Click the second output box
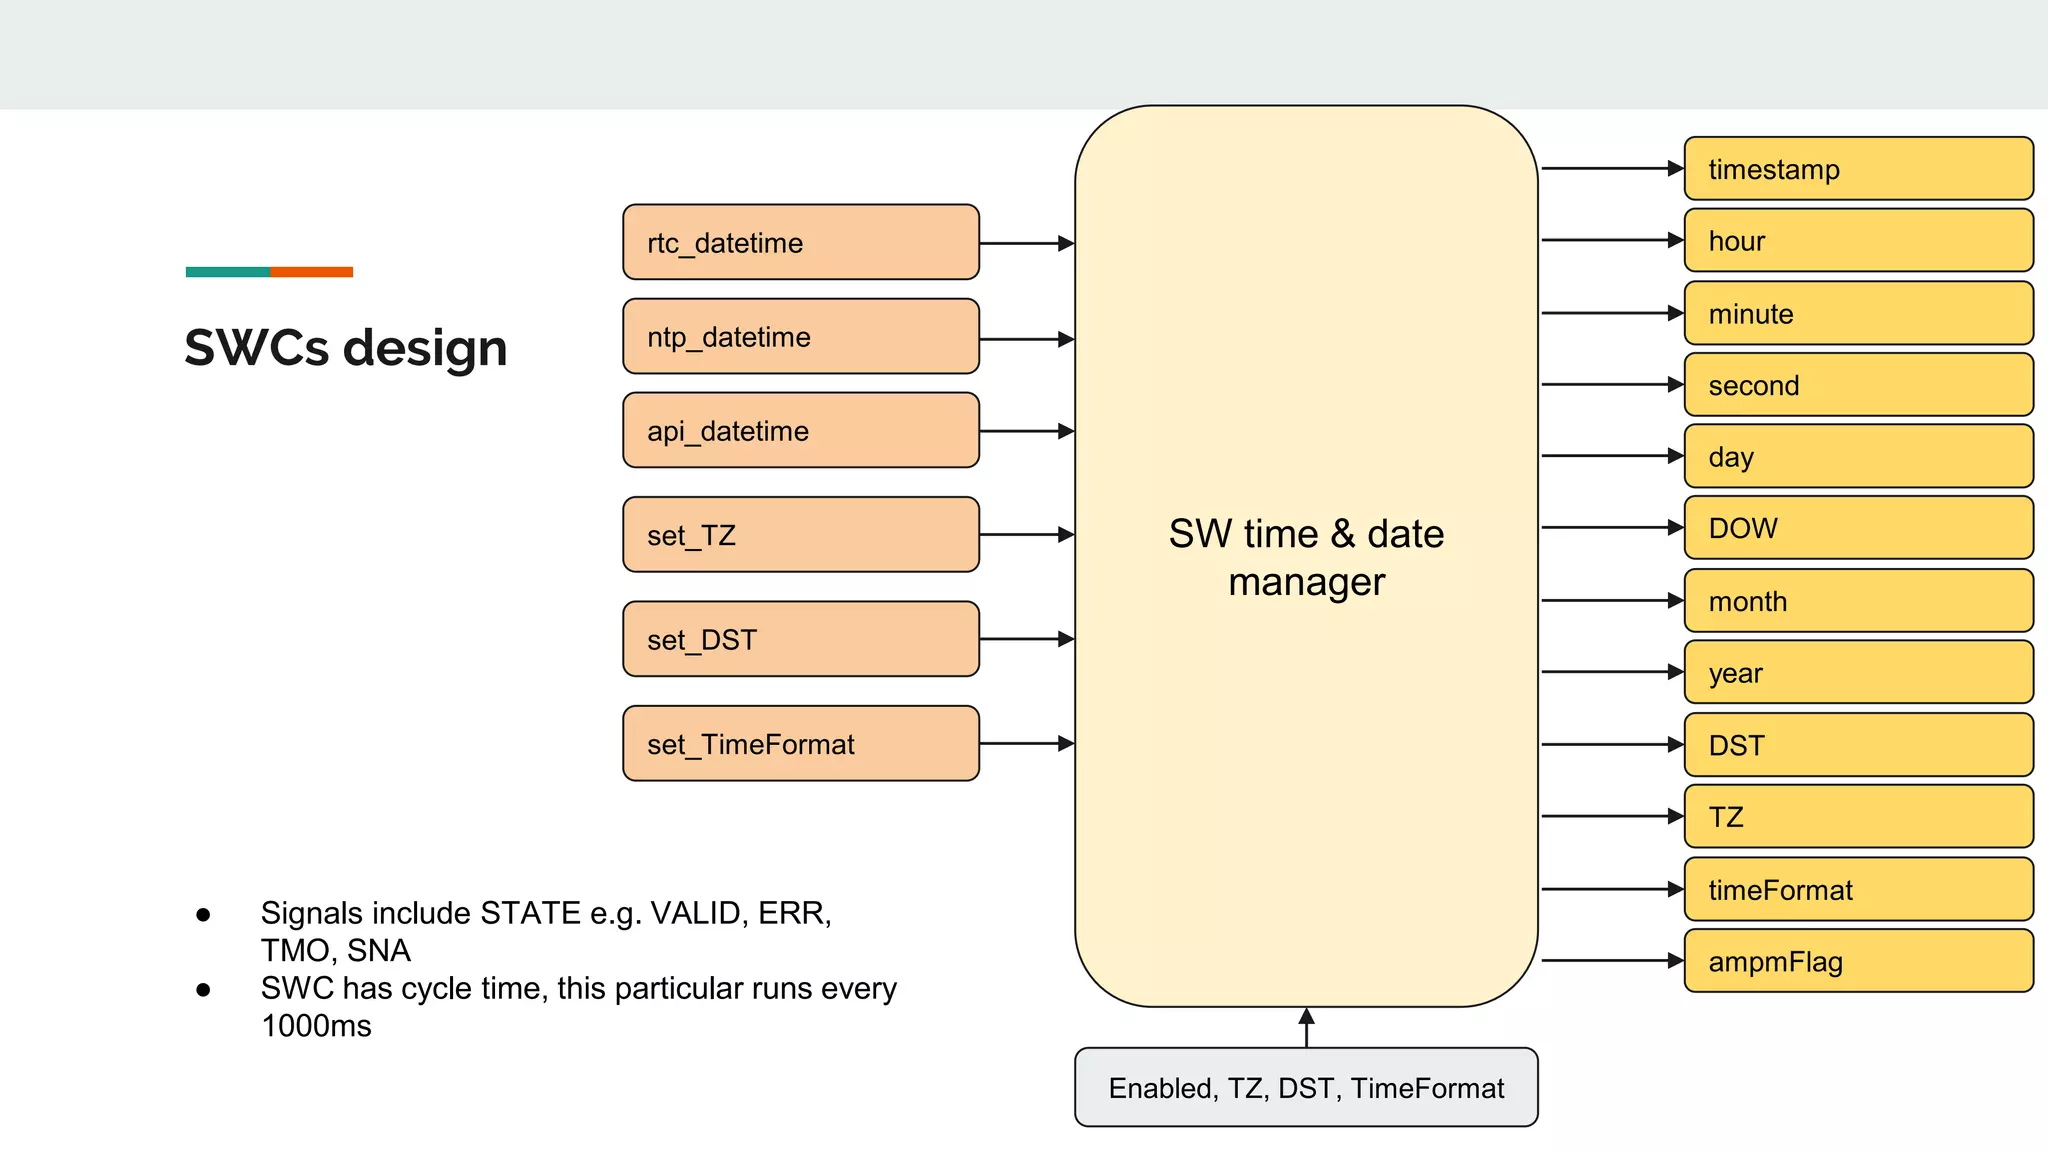Screen dimensions: 2048x1152 point(1858,385)
